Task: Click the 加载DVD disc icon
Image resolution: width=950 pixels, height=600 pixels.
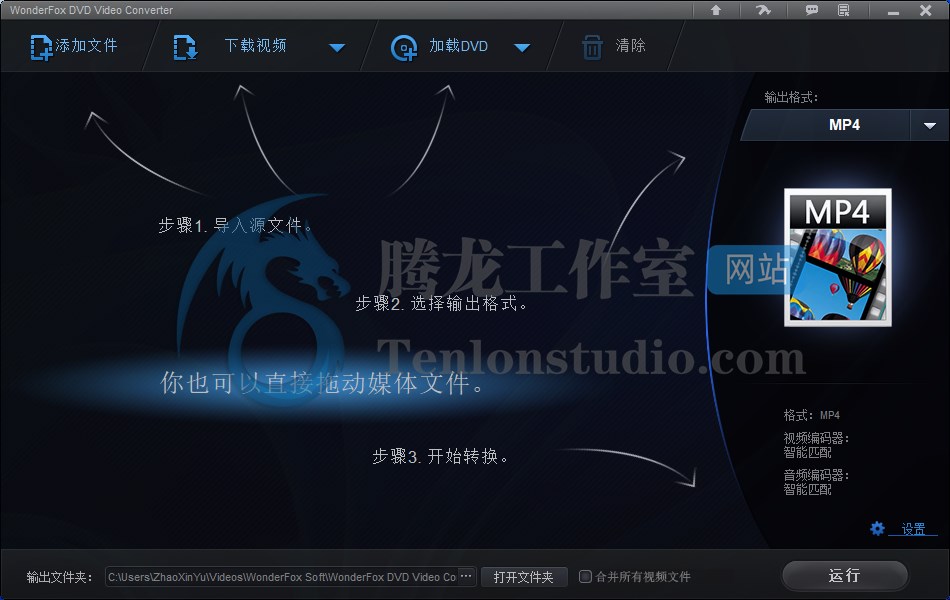Action: [x=404, y=48]
